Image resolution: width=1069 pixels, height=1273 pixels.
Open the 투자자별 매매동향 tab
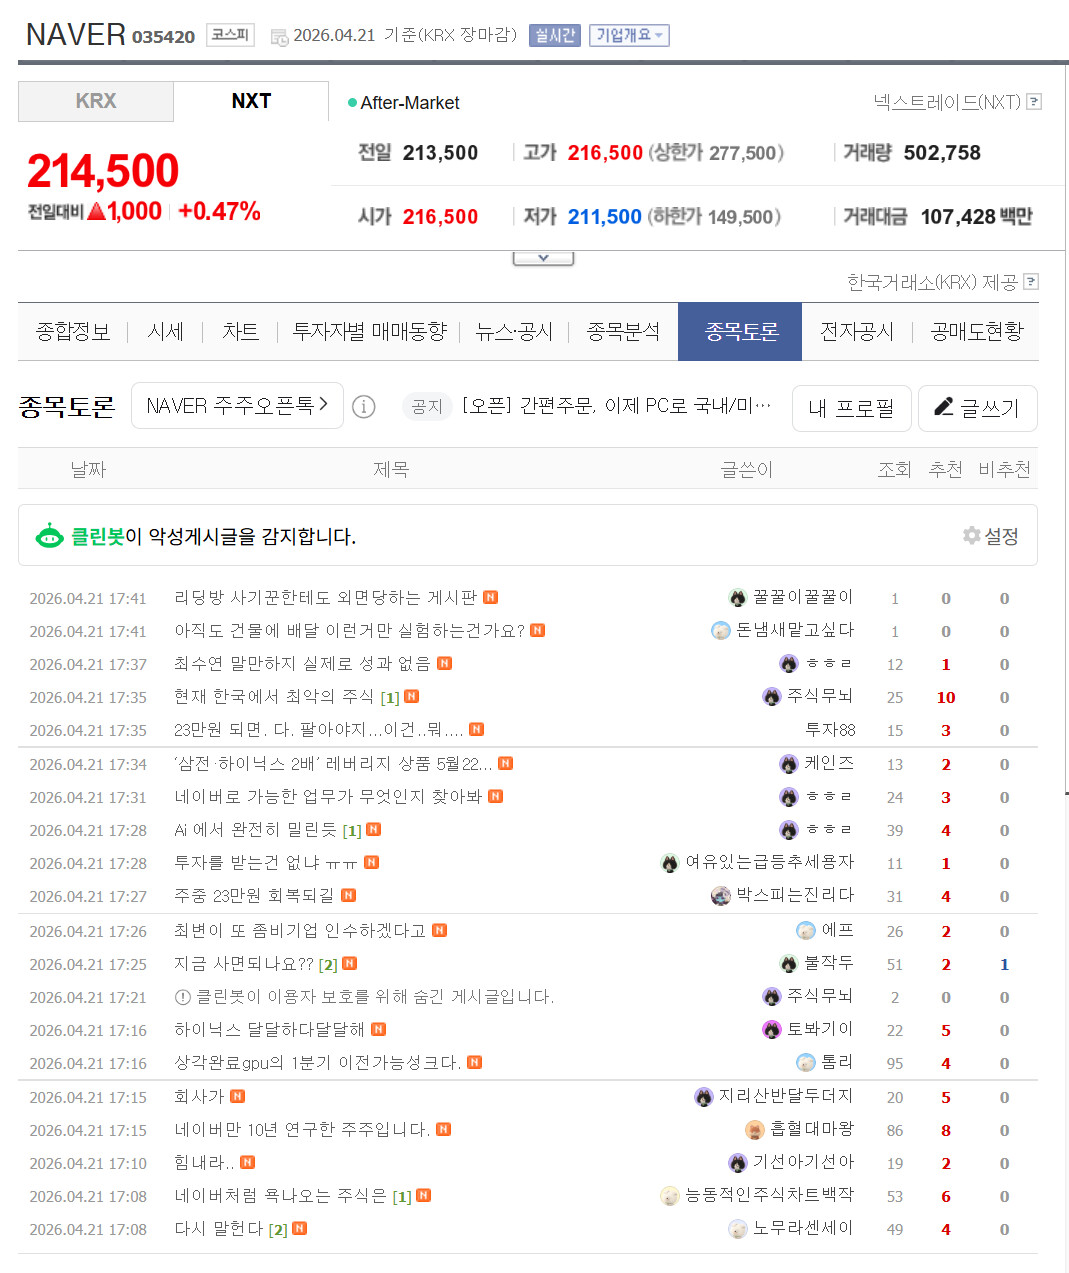tap(369, 331)
